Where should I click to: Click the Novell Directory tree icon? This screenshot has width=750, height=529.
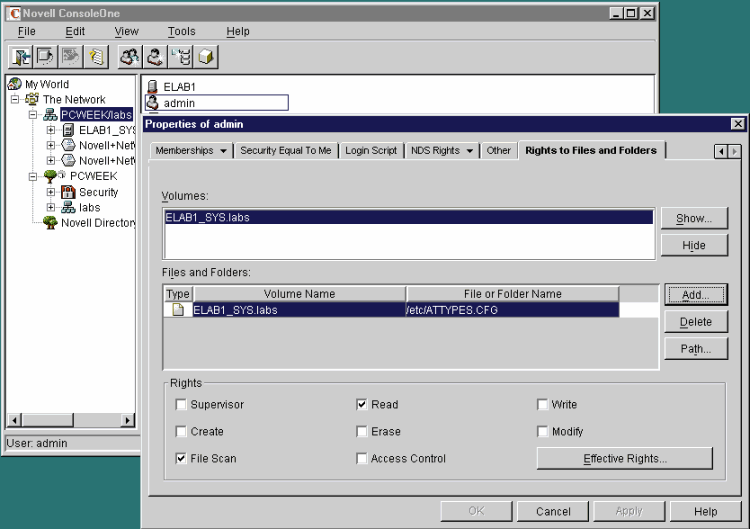tap(50, 222)
